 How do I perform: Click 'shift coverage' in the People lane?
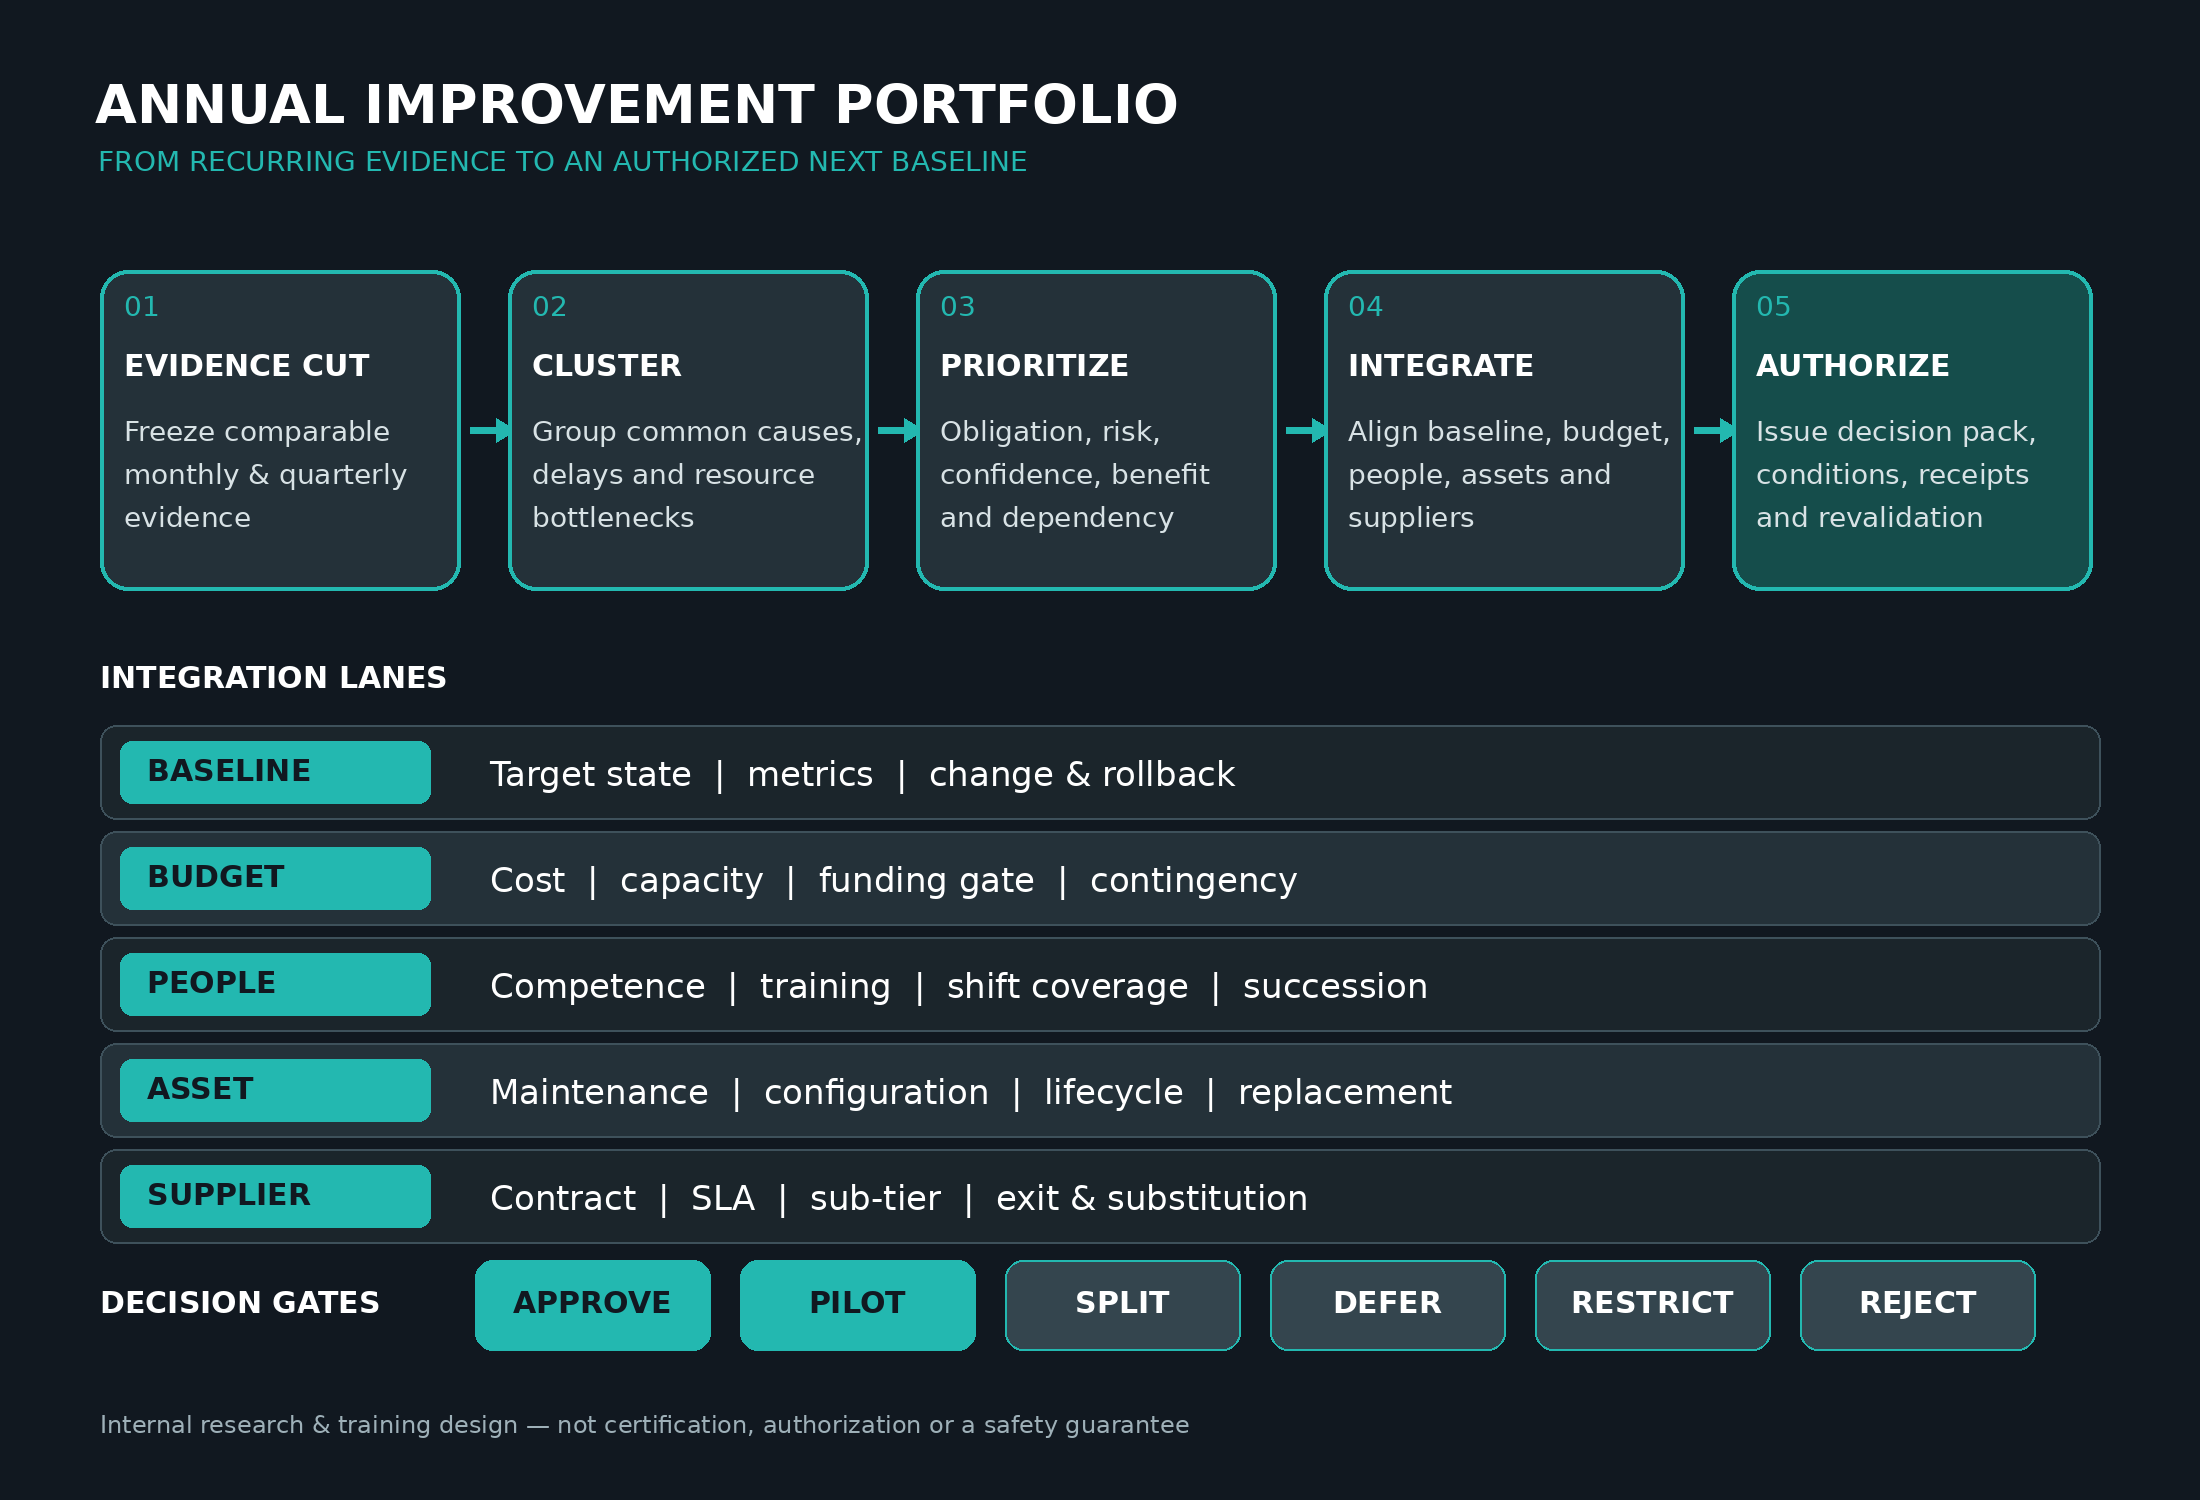pos(1067,987)
